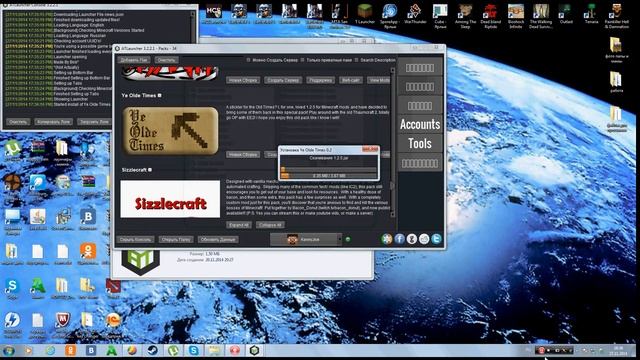Image resolution: width=640 pixels, height=360 pixels.
Task: Click Windows Start button
Action: [9, 351]
